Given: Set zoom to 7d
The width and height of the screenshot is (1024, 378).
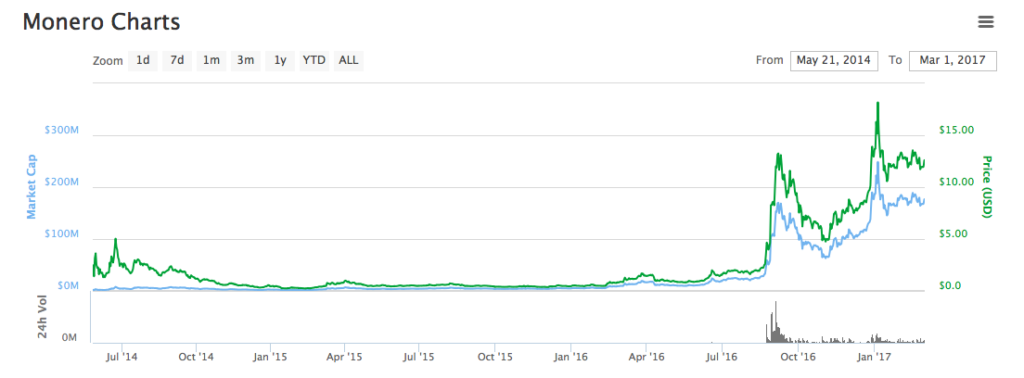Looking at the screenshot, I should point(177,61).
